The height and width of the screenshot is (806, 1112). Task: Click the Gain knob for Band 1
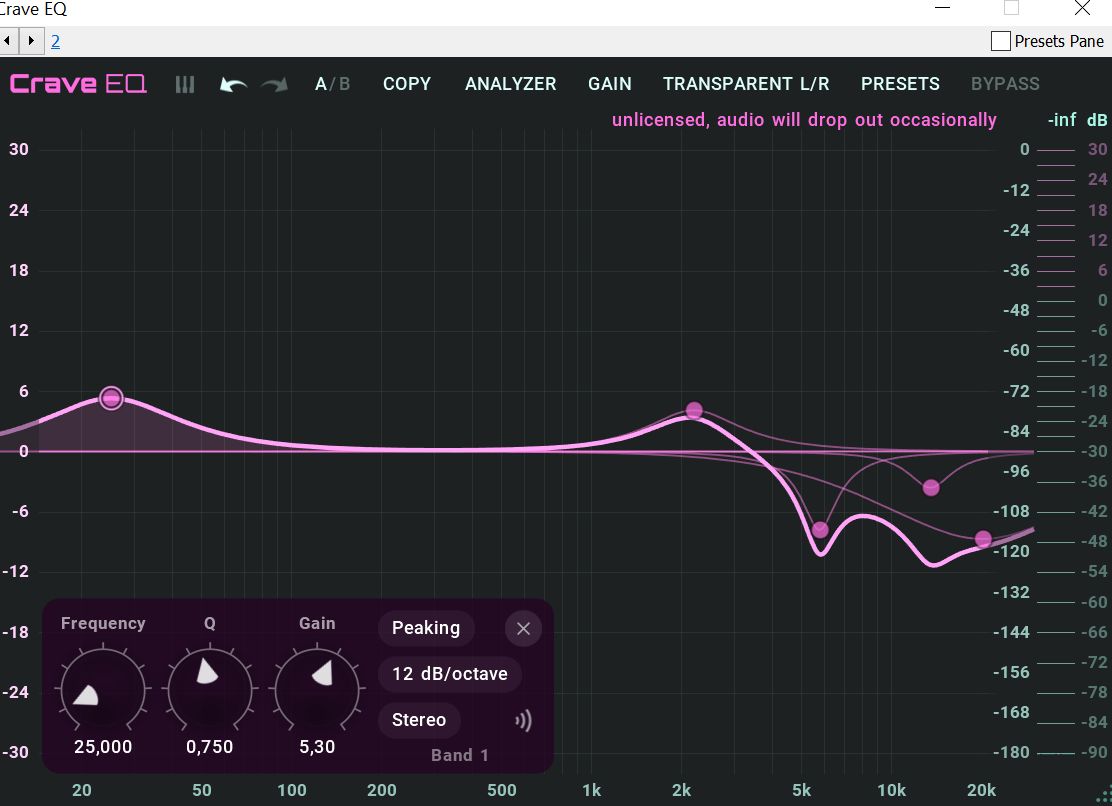click(317, 688)
